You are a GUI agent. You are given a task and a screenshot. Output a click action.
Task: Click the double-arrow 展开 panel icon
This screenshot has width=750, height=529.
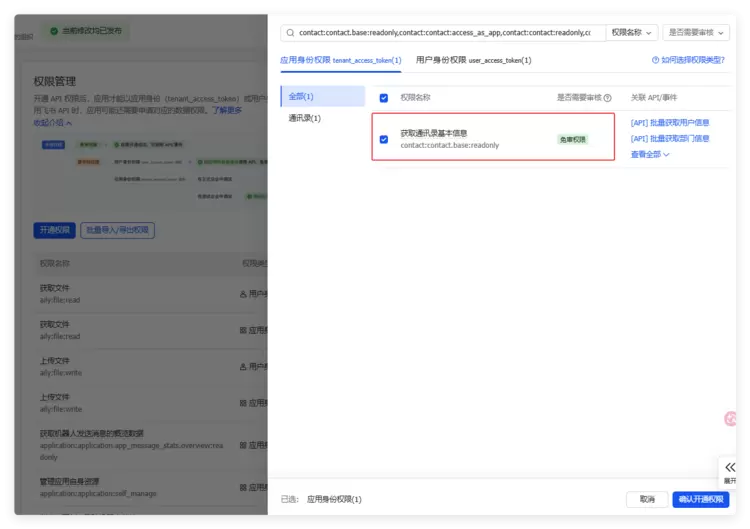click(x=729, y=467)
